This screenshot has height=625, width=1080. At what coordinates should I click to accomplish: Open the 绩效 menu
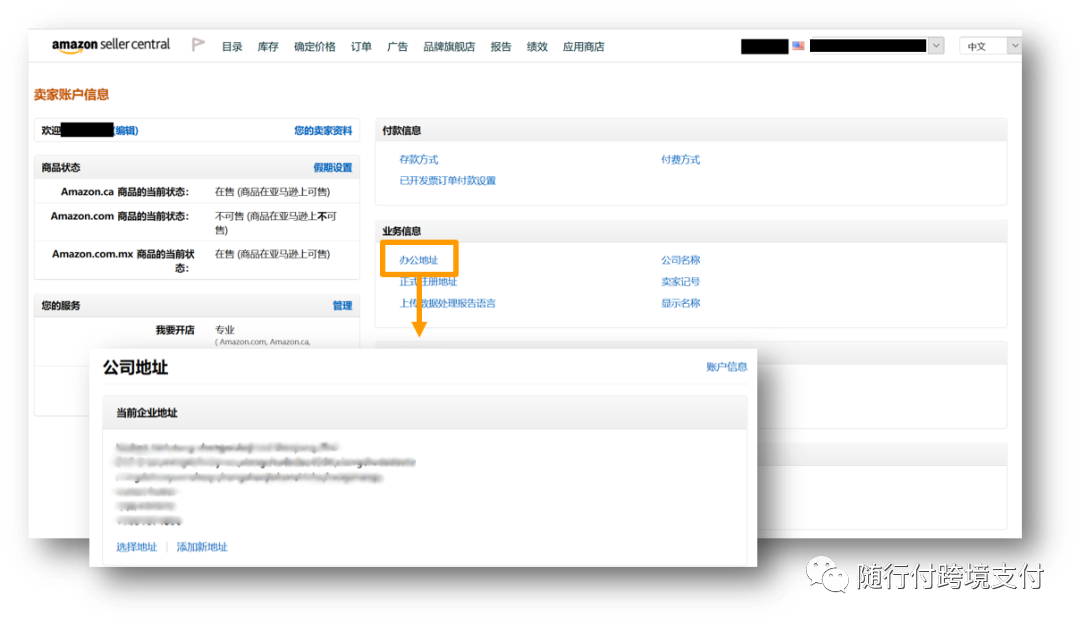(537, 47)
